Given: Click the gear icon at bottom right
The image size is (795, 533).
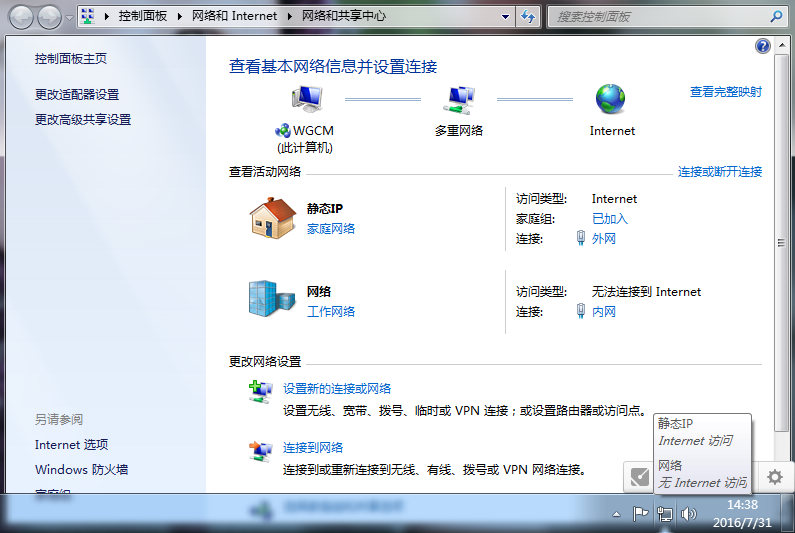Looking at the screenshot, I should pyautogui.click(x=774, y=477).
